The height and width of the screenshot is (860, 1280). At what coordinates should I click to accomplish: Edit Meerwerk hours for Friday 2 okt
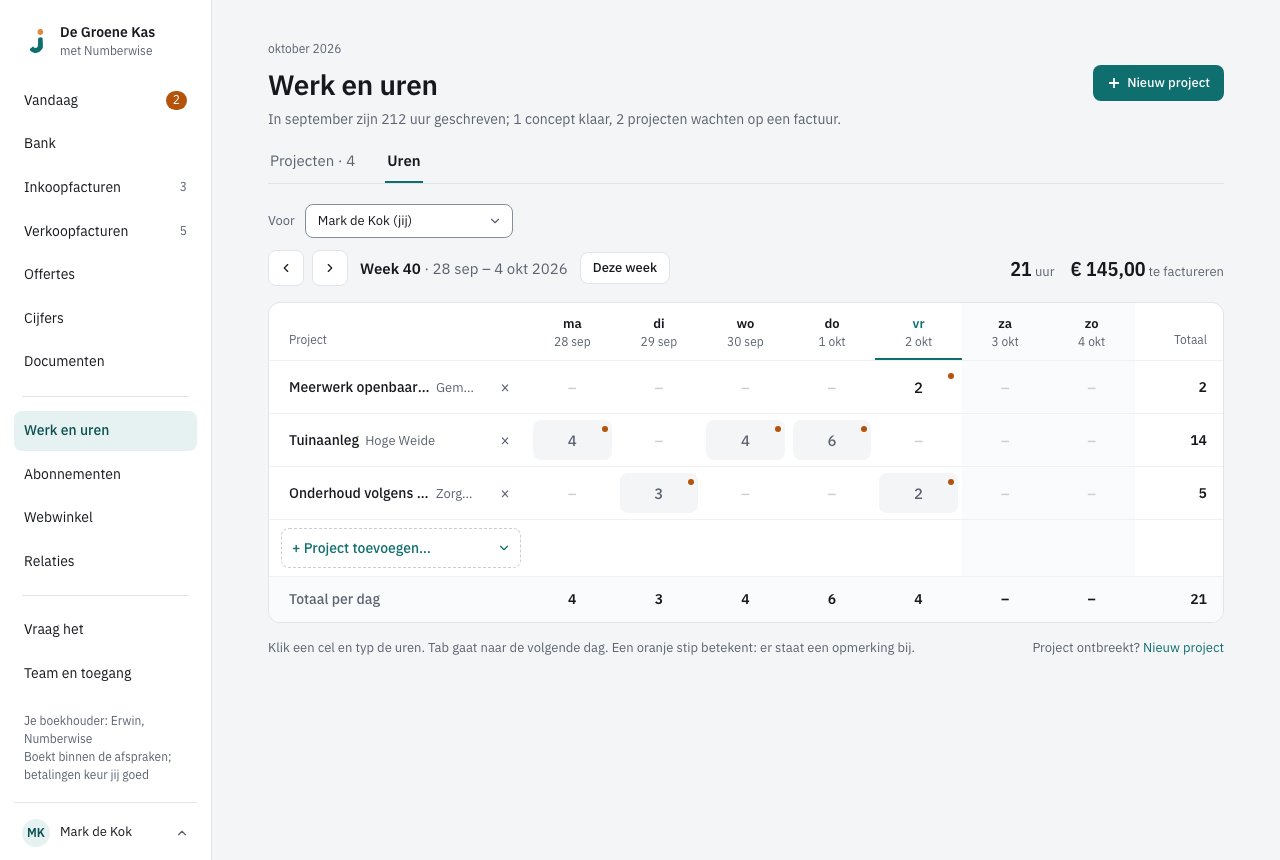[918, 387]
